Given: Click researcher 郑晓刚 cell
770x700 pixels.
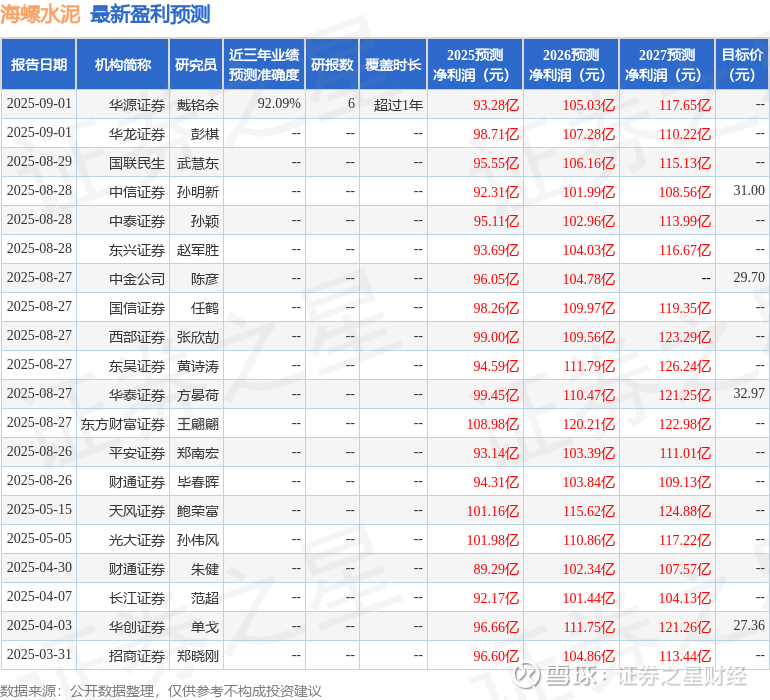Looking at the screenshot, I should [197, 655].
